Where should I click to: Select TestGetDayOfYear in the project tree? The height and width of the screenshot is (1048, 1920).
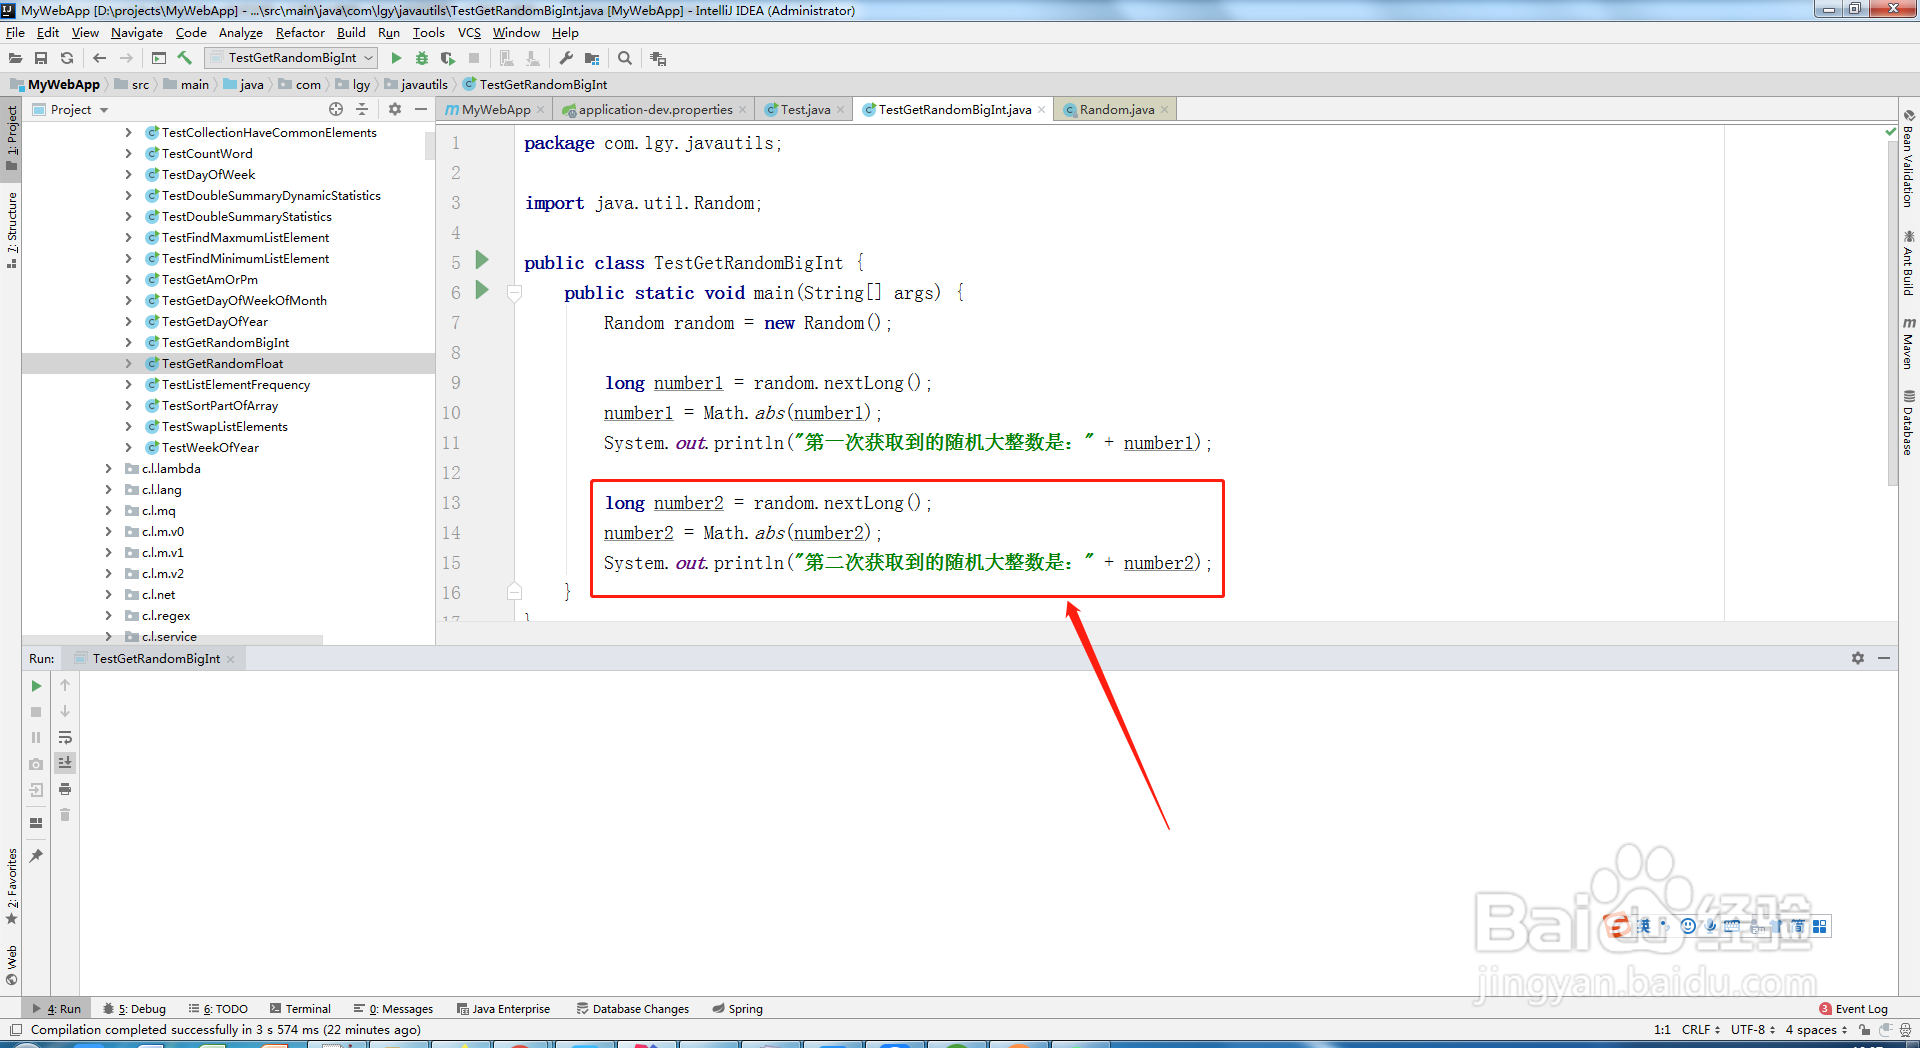[x=215, y=321]
